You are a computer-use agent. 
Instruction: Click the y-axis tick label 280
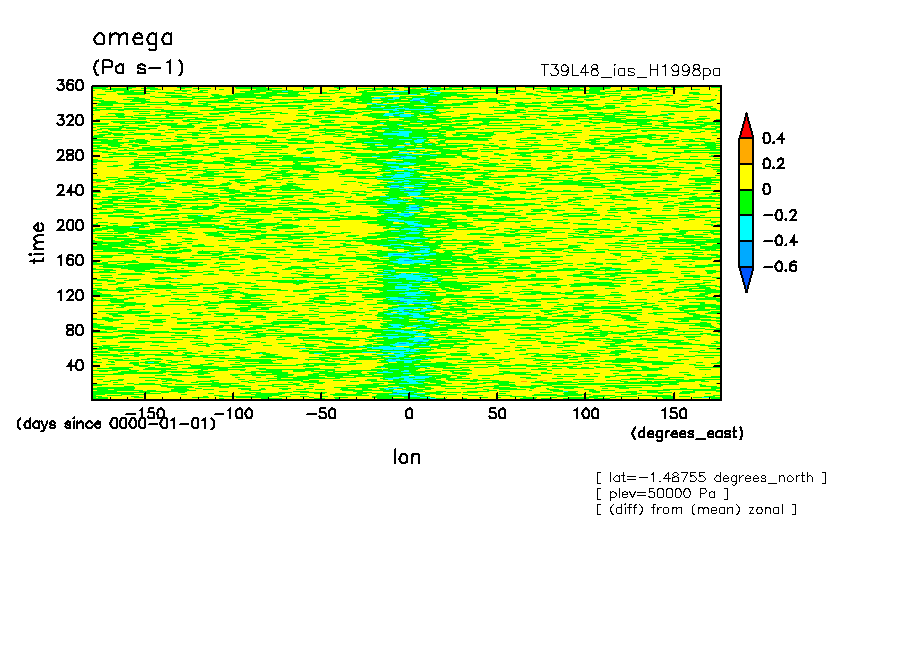coord(70,156)
